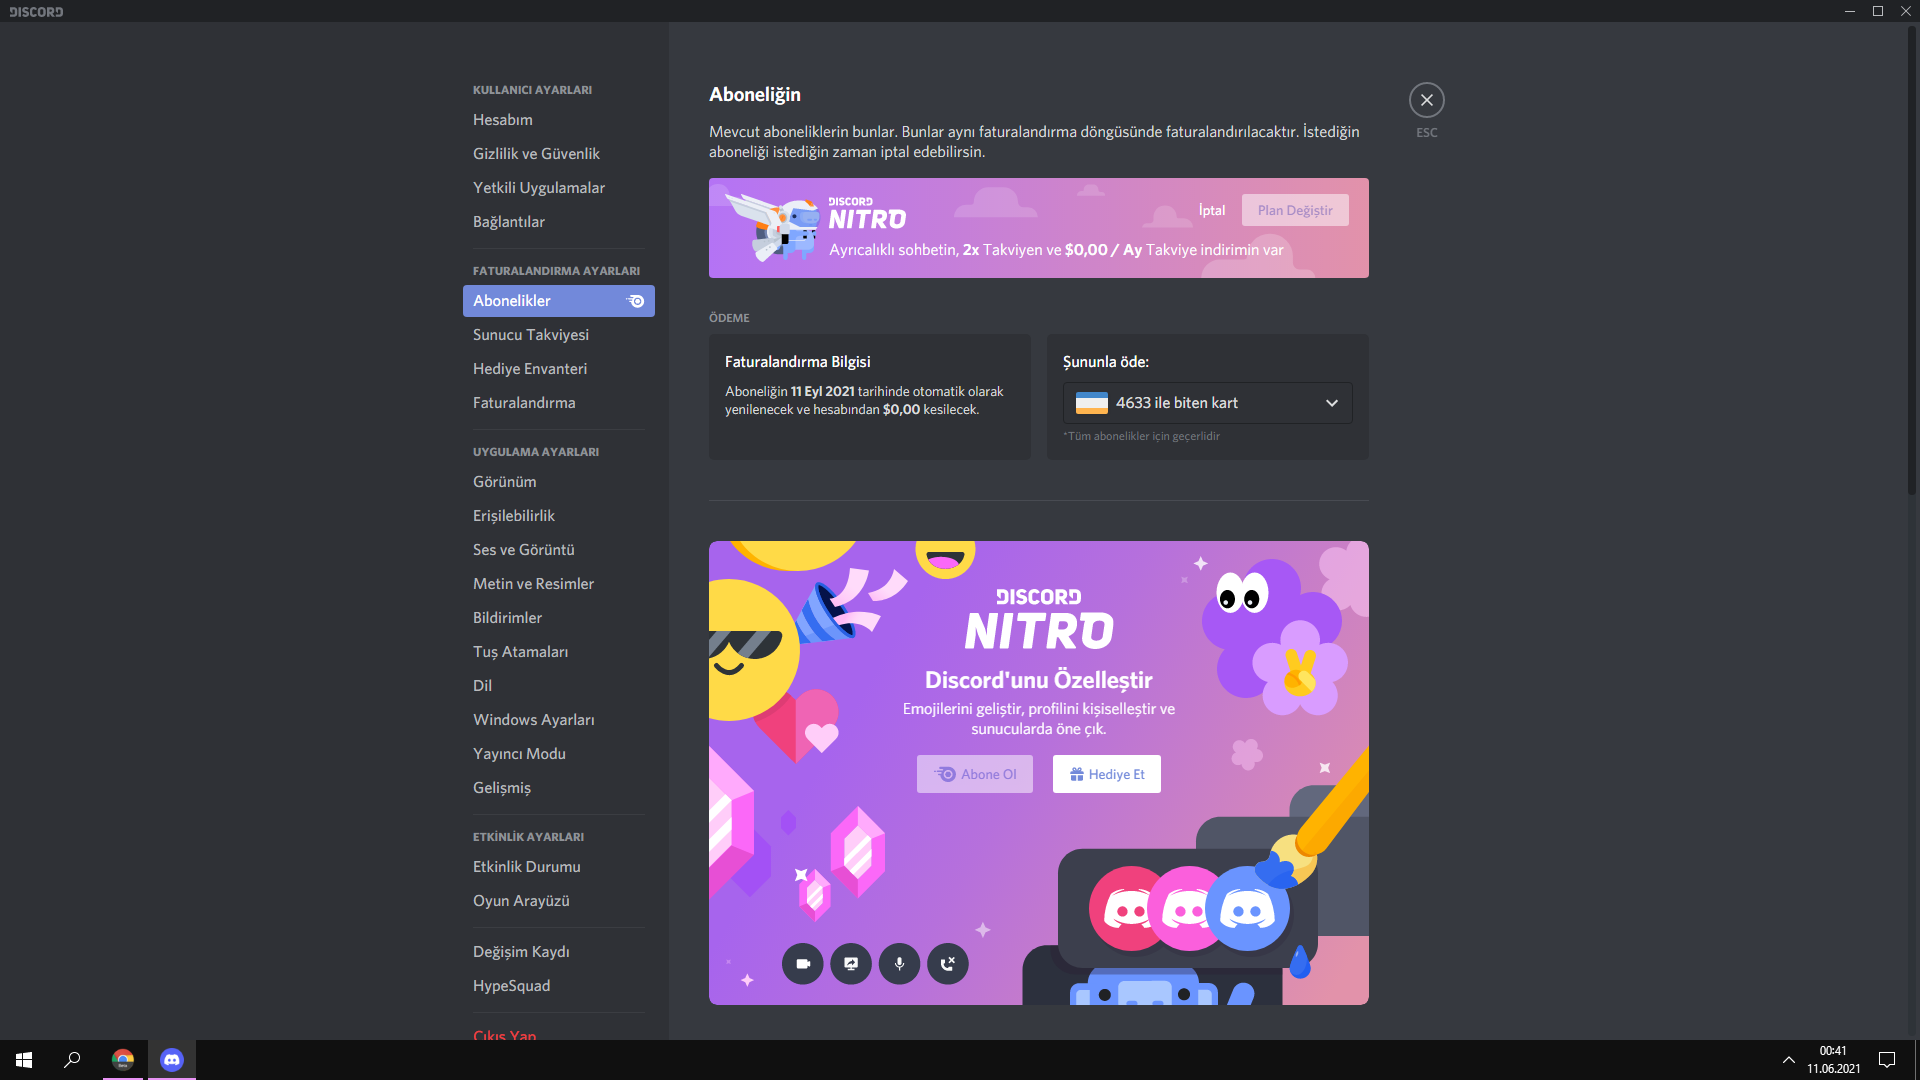Click the screen share icon in banner
This screenshot has height=1080, width=1920.
tap(851, 964)
